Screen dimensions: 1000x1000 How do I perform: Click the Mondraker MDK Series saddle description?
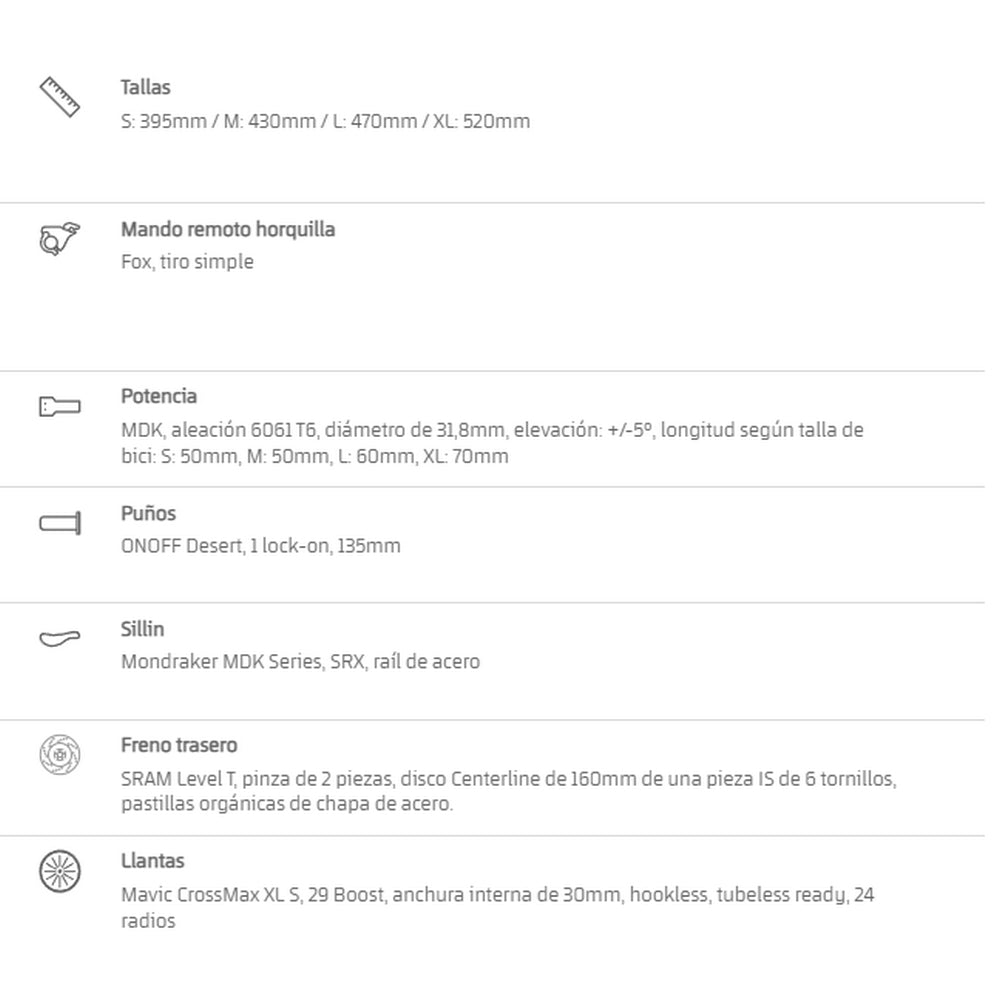coord(300,662)
